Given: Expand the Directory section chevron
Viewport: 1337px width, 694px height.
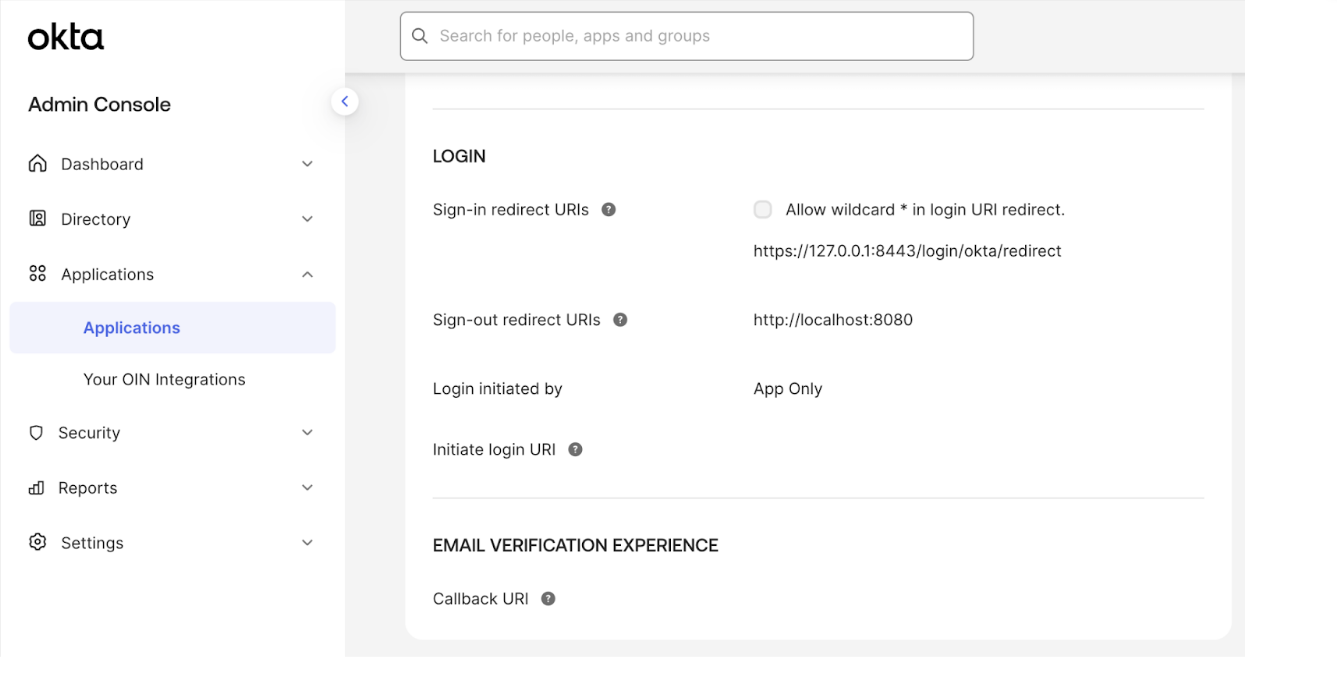Looking at the screenshot, I should tap(308, 219).
